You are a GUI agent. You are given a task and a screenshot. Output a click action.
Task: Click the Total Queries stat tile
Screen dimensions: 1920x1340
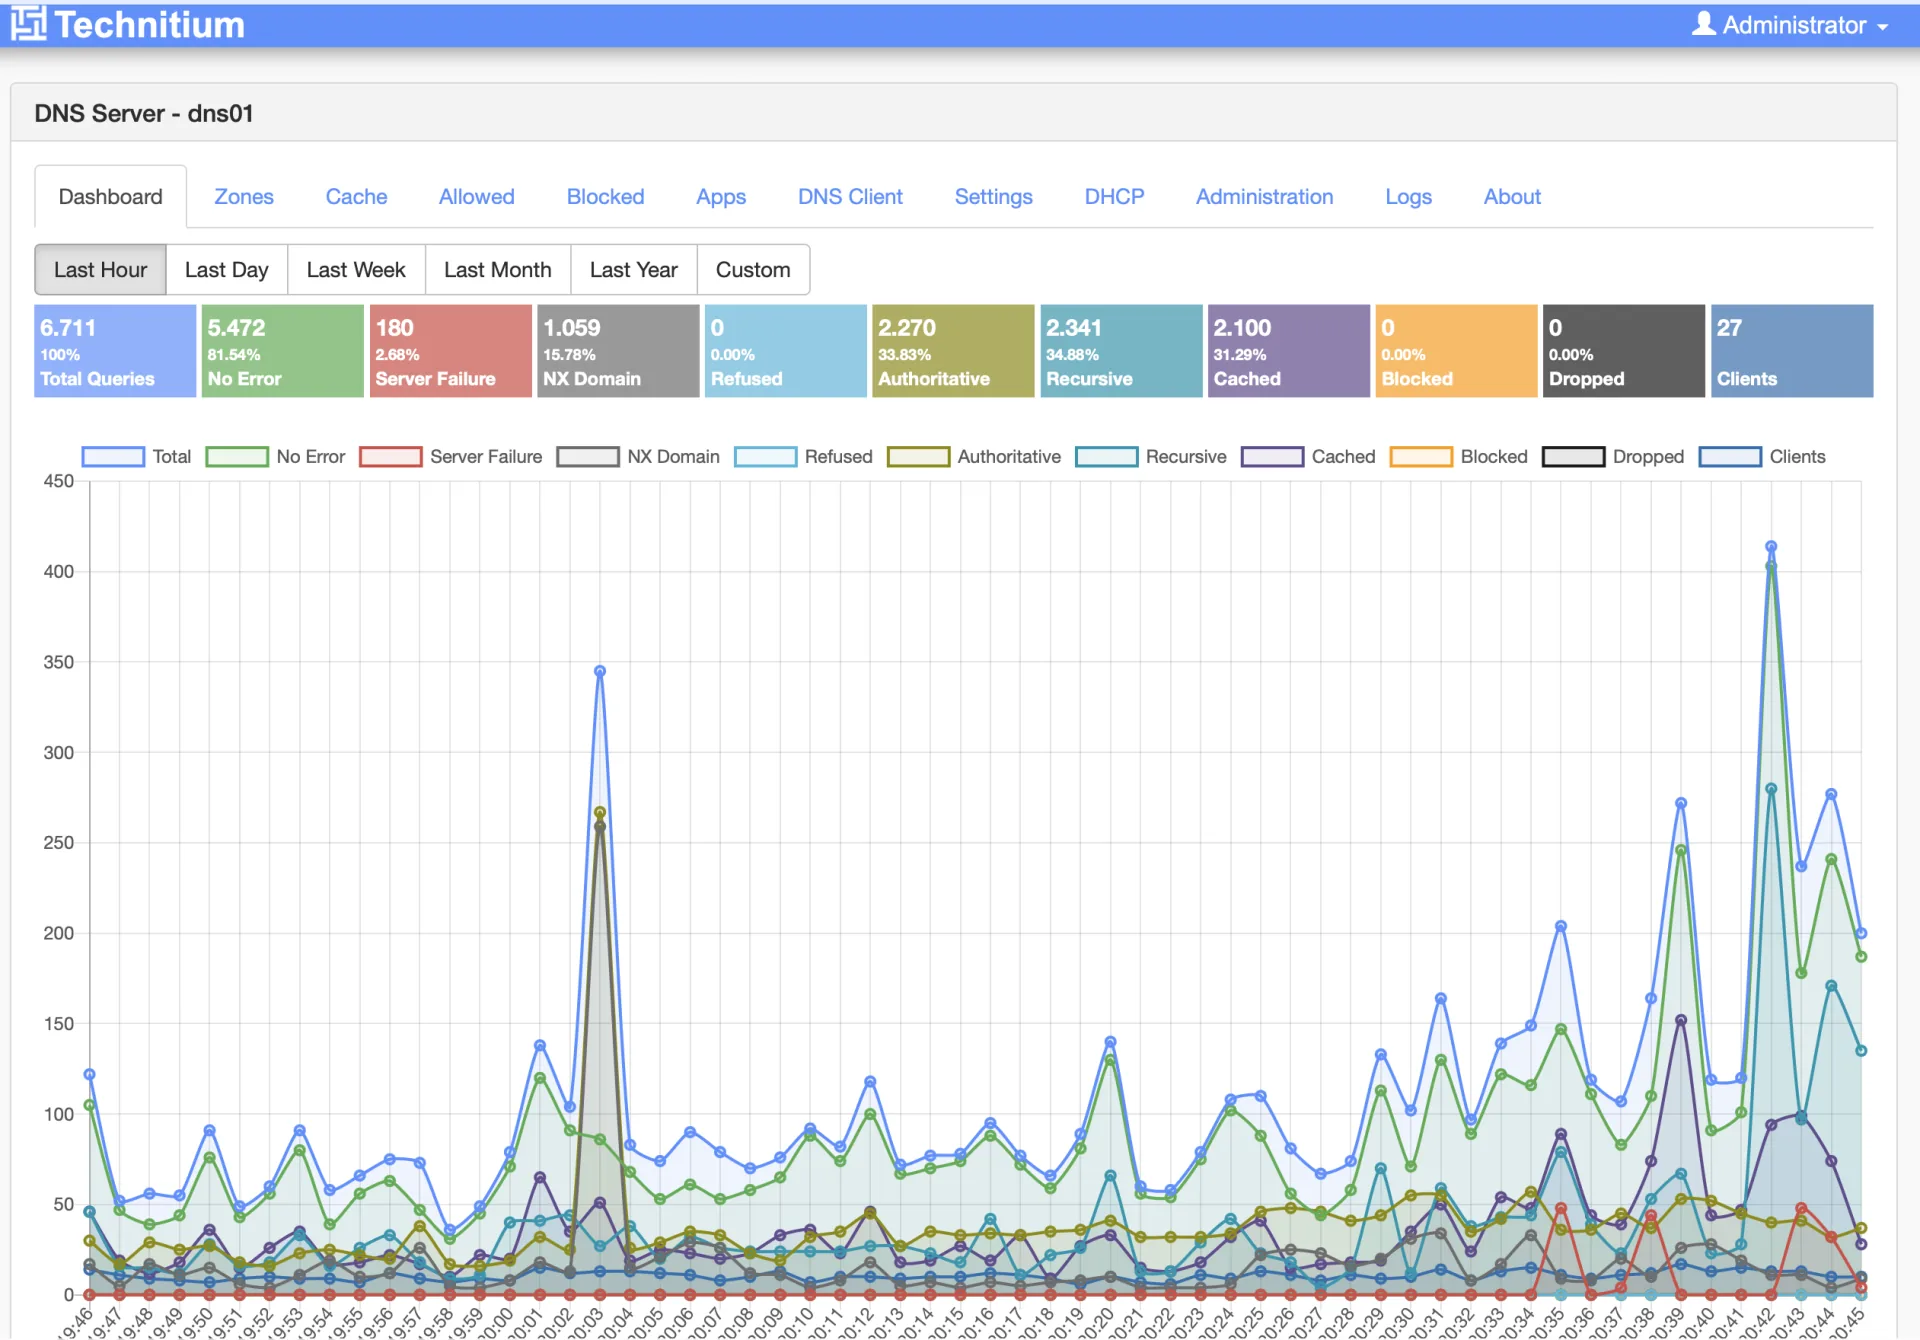(x=115, y=351)
